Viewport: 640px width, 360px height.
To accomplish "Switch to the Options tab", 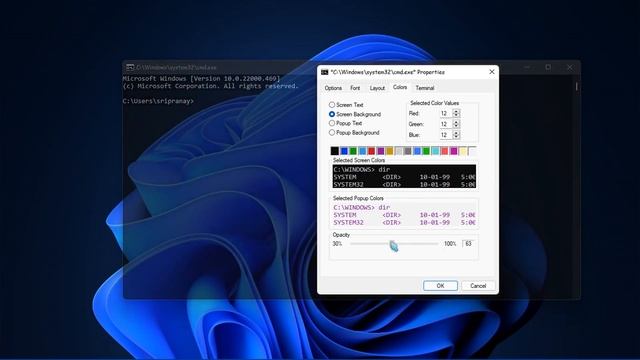I will coord(333,88).
